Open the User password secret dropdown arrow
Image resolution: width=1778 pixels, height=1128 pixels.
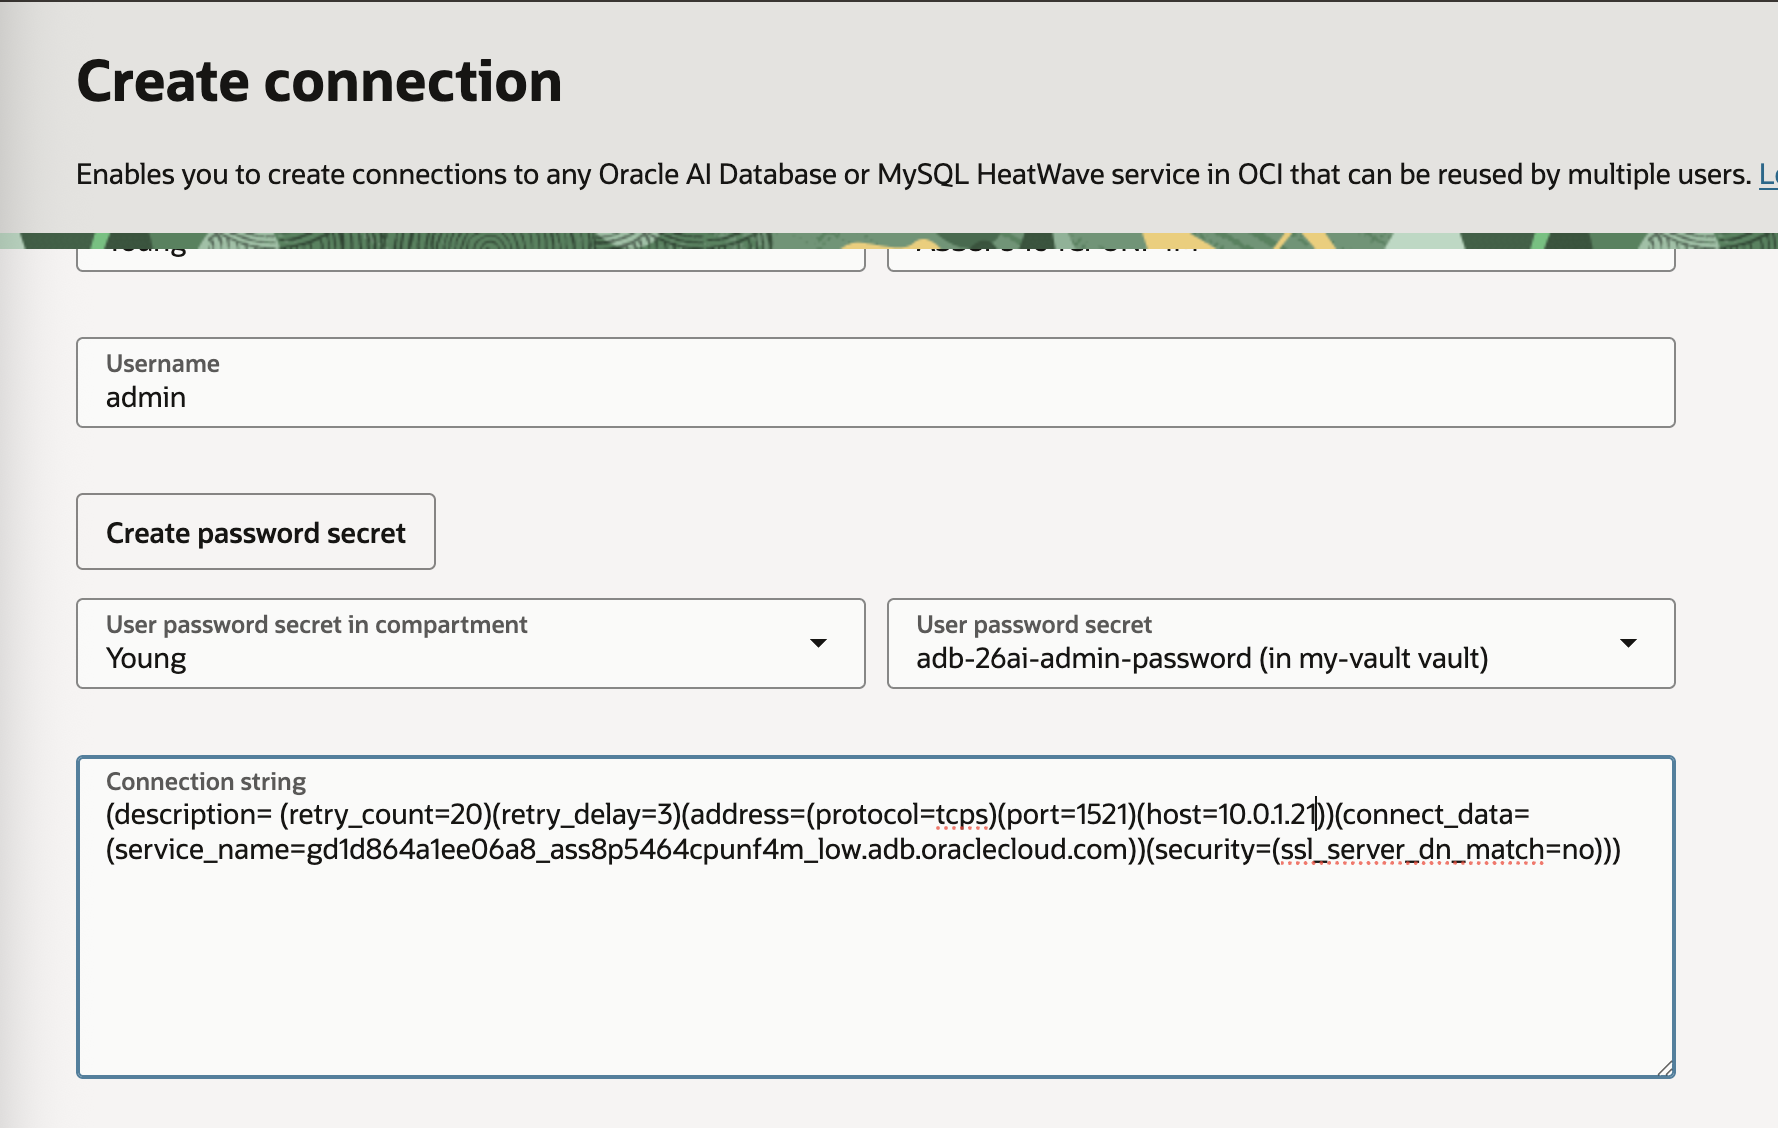(x=1629, y=643)
